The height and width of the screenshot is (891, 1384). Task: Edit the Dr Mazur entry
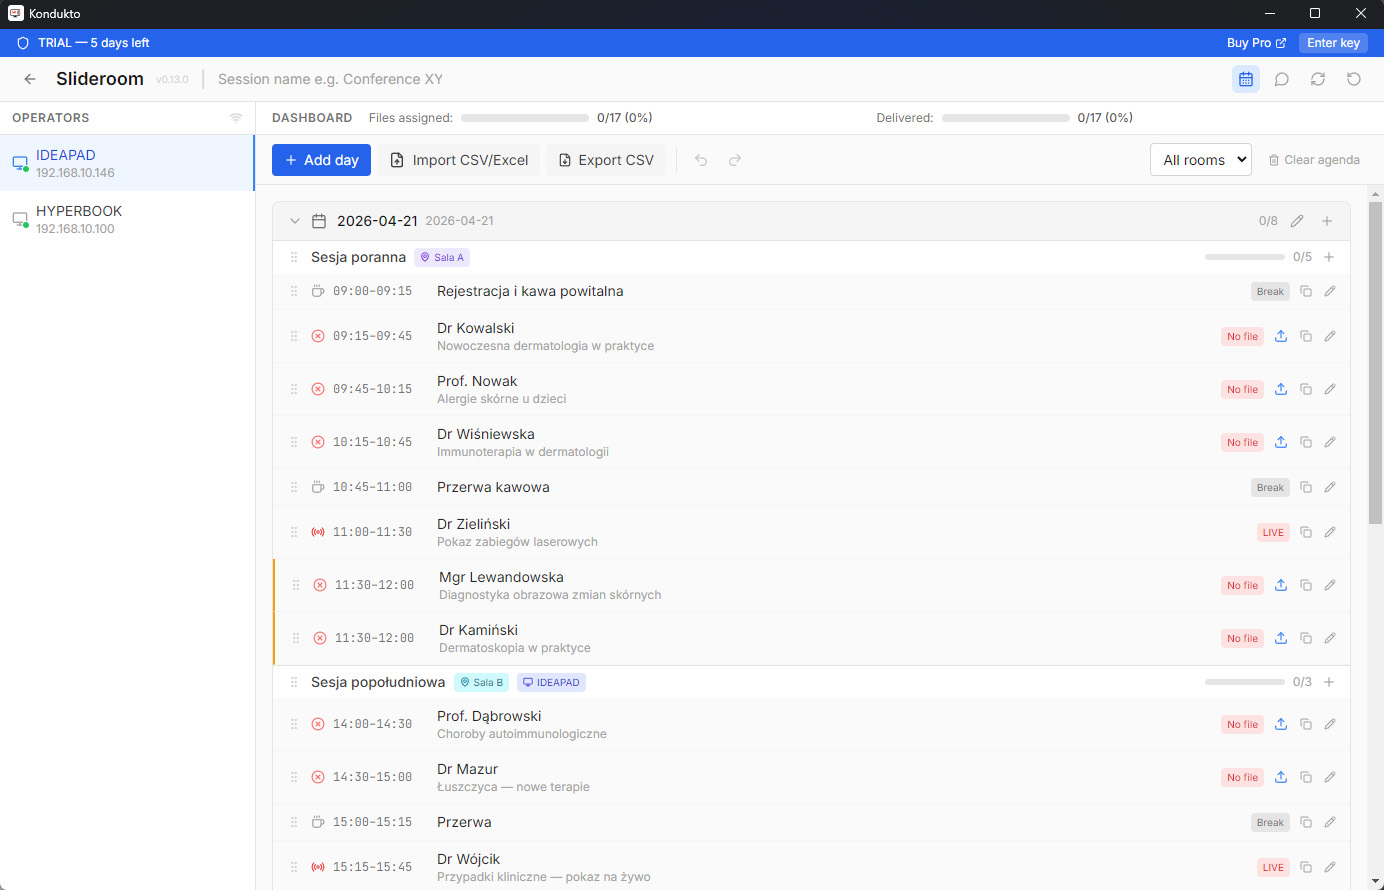(x=1330, y=777)
